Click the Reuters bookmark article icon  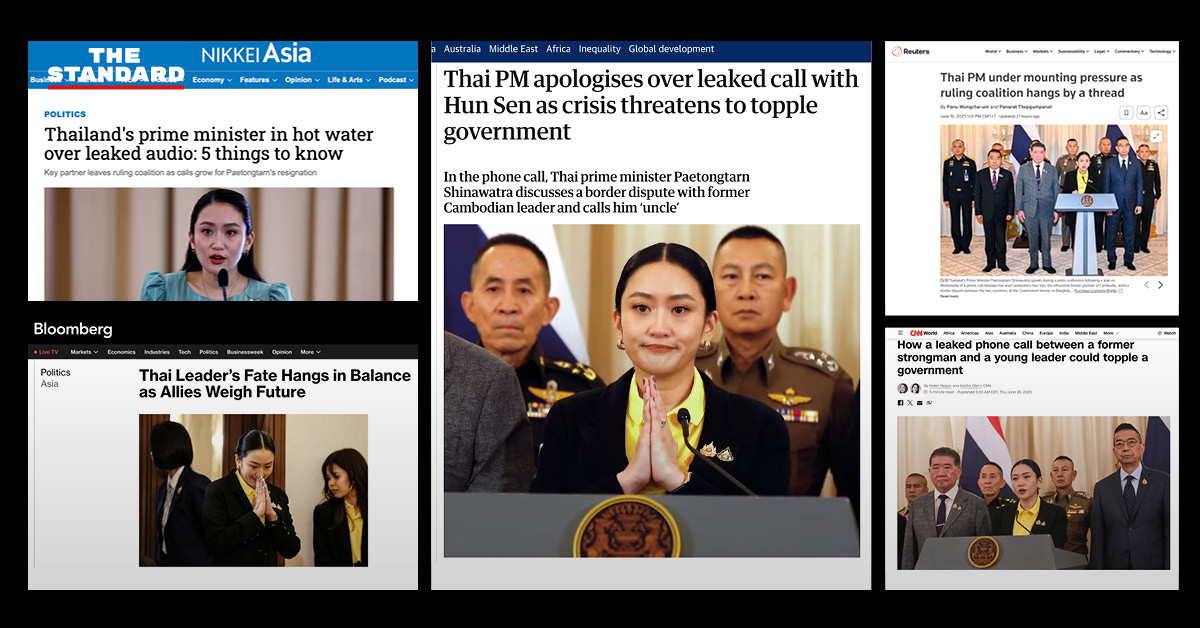(x=1126, y=112)
